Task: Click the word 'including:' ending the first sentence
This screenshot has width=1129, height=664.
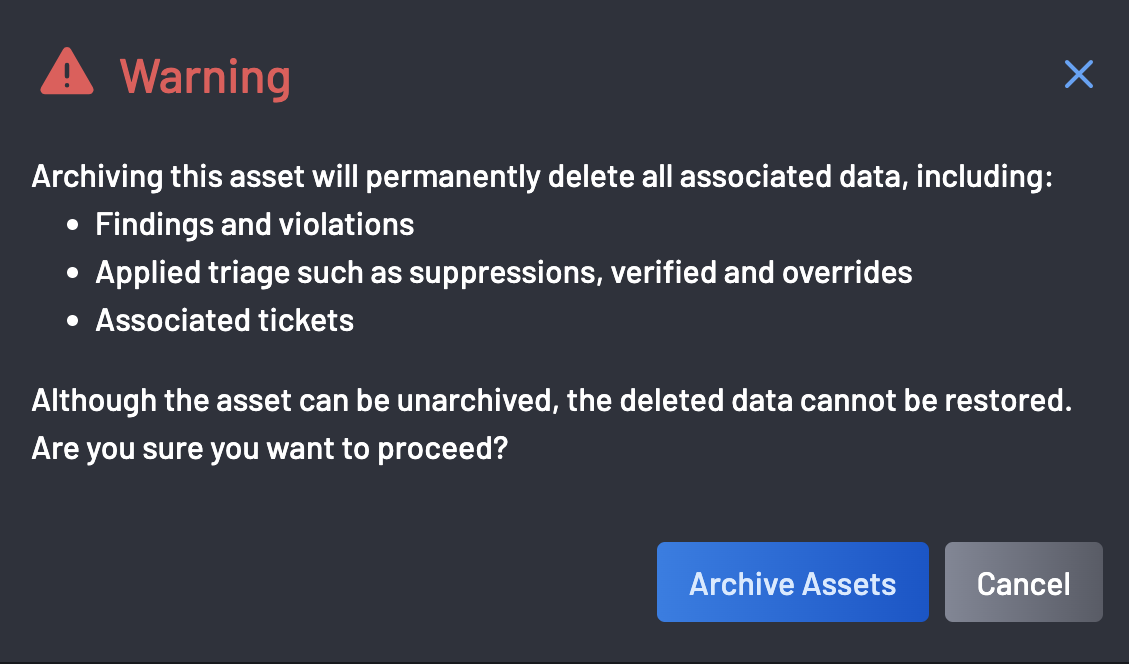Action: pyautogui.click(x=984, y=176)
